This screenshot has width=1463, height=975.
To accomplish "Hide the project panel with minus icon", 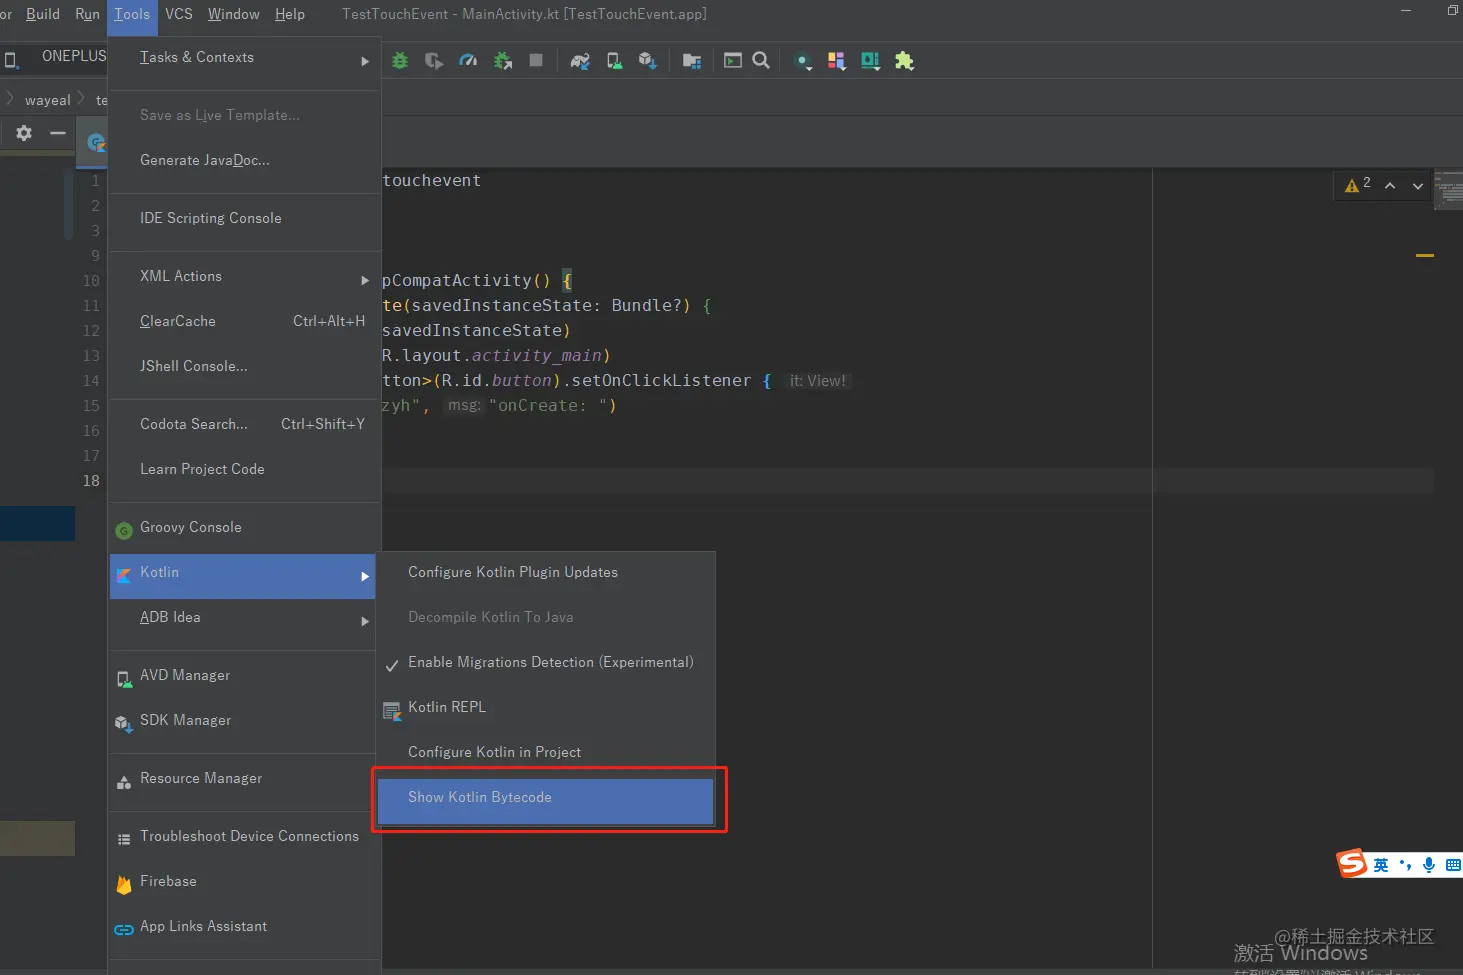I will pos(58,133).
